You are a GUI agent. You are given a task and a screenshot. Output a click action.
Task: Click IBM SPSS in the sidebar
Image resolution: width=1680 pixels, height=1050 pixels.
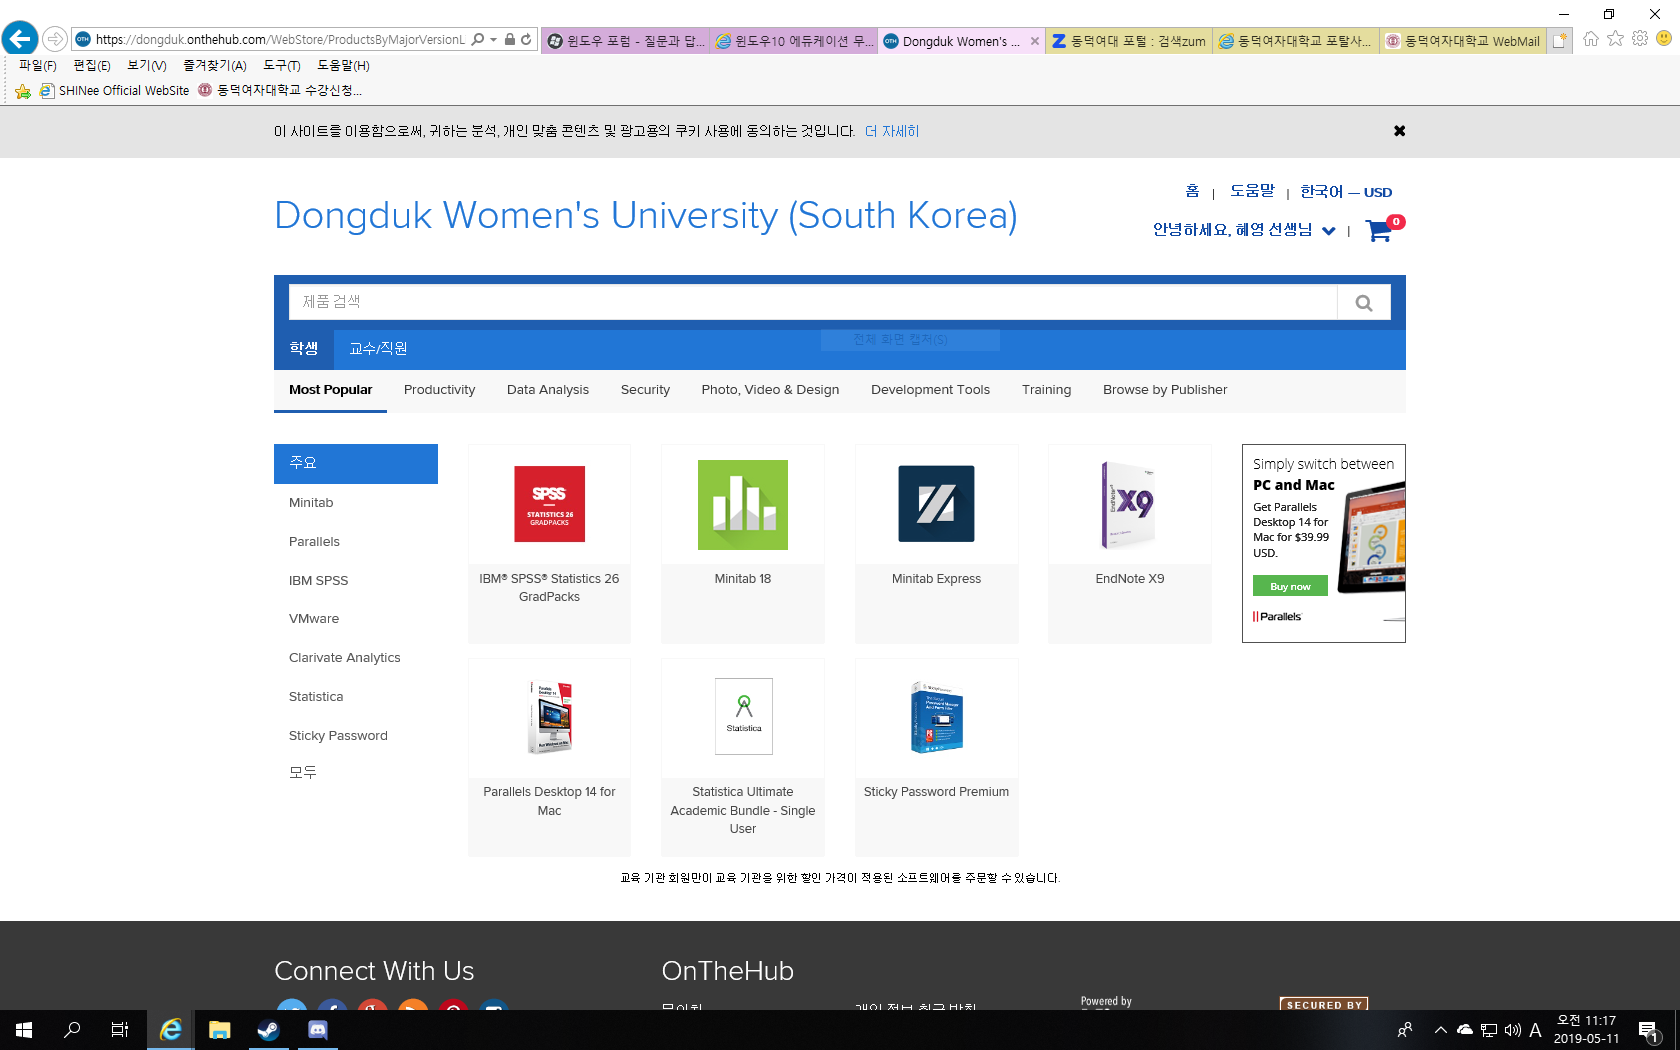[318, 581]
